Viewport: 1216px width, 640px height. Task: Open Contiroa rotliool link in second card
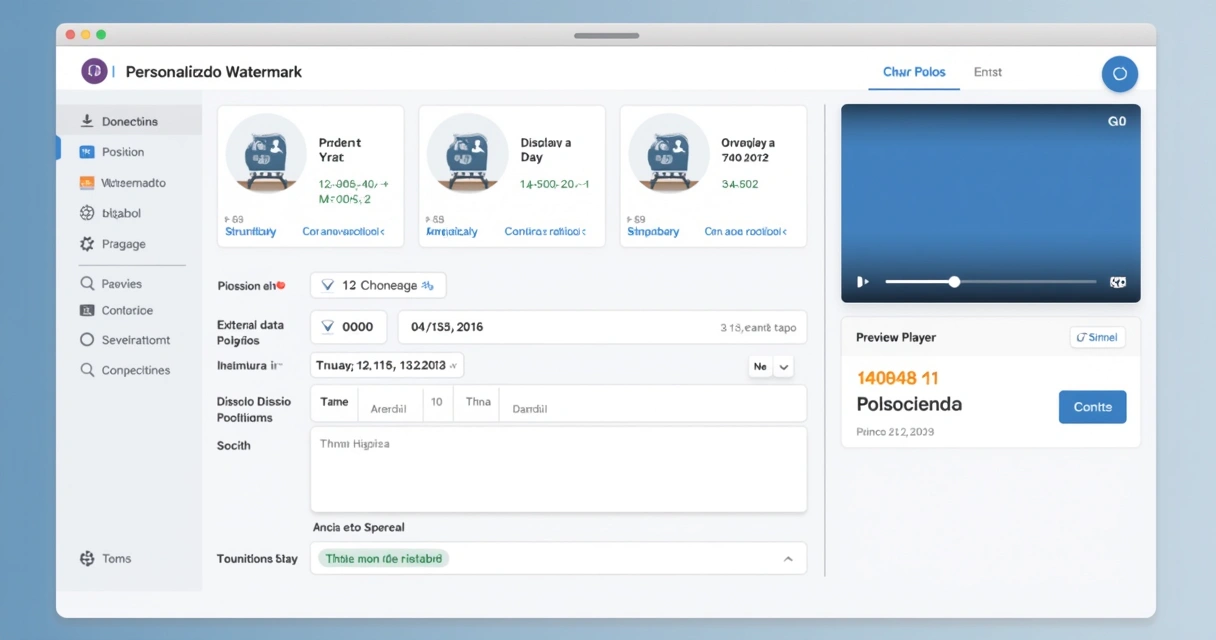coord(544,231)
